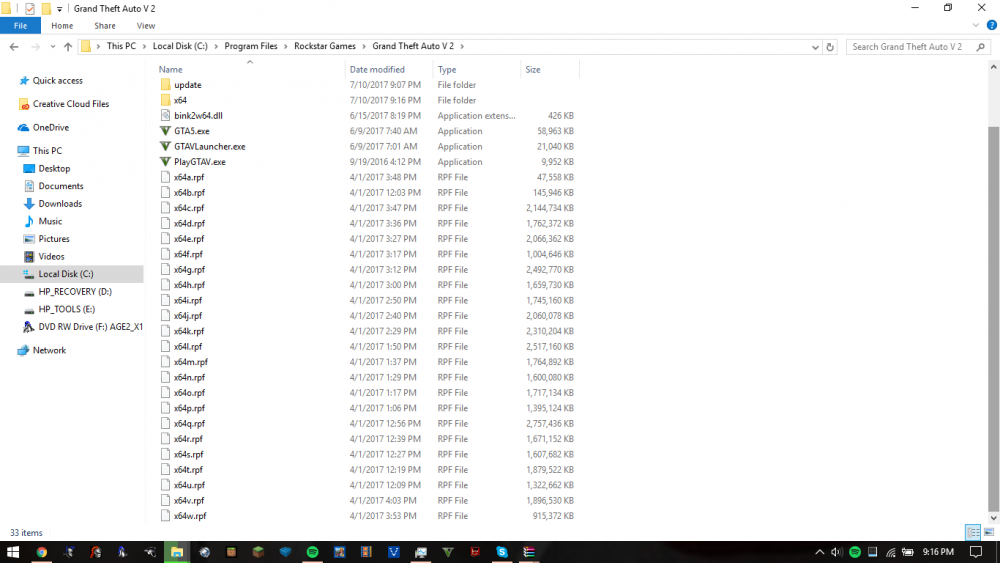Switch to the Share ribbon tab

click(x=105, y=26)
